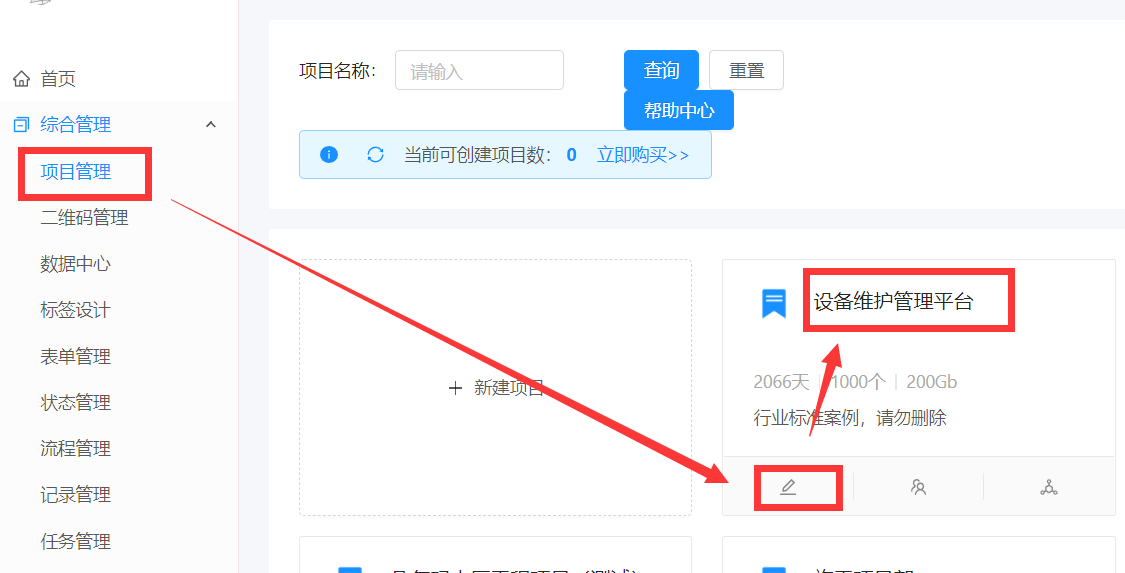1125x573 pixels.
Task: Click the blue info icon in banner
Action: click(x=329, y=155)
